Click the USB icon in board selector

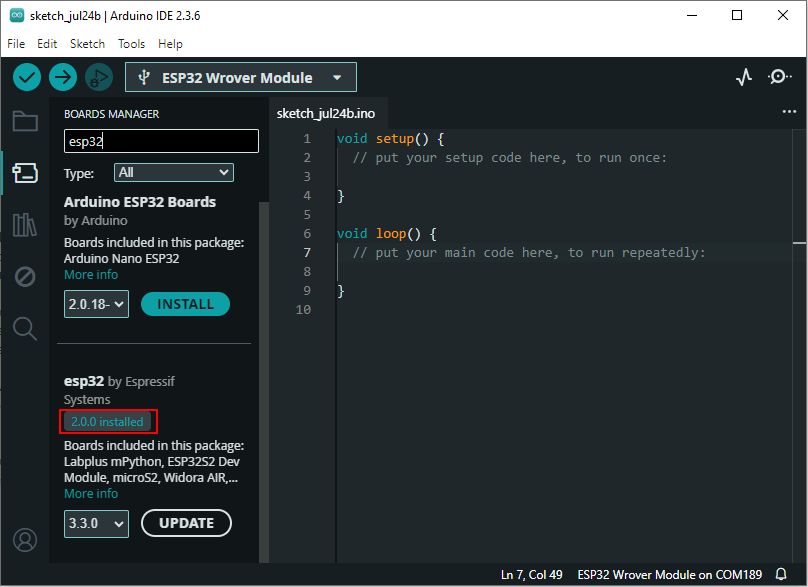click(144, 77)
